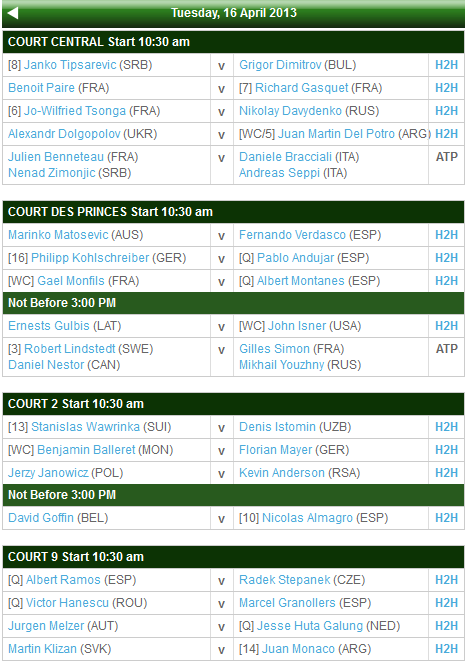View H2H for Balleret vs Mayer
Screen dimensions: 467x665
447,450
